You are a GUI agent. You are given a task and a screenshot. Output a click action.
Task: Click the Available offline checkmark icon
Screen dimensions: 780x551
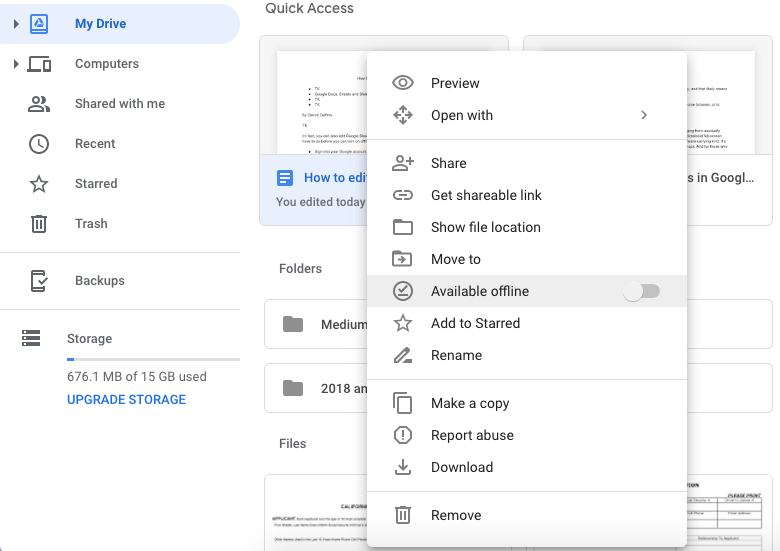[403, 291]
